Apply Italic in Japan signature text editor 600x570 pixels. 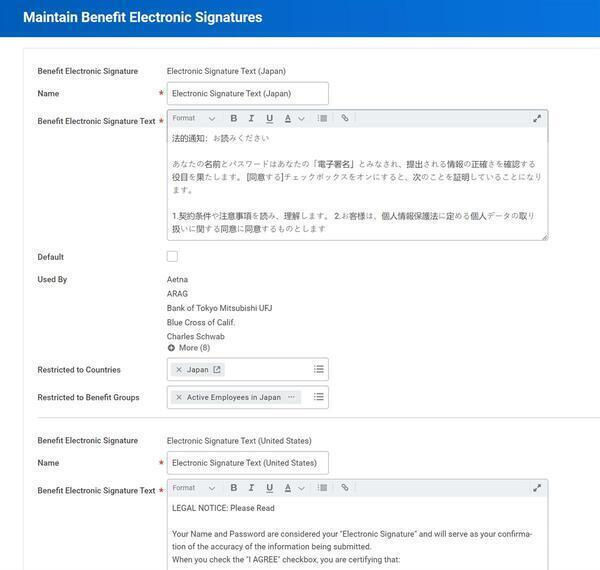tap(251, 118)
